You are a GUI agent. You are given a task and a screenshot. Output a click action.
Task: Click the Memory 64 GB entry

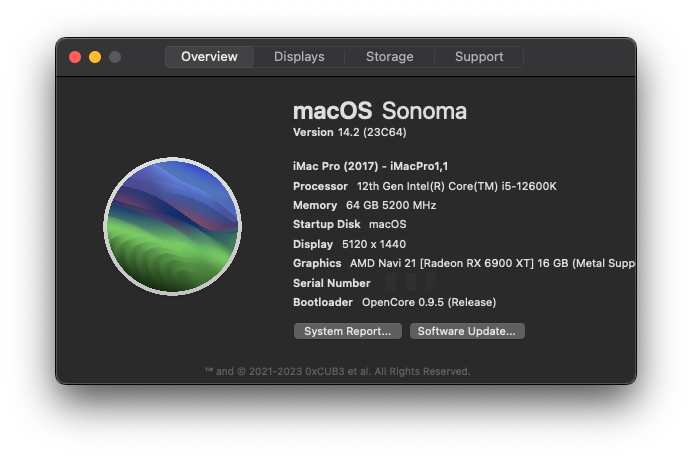tap(364, 205)
